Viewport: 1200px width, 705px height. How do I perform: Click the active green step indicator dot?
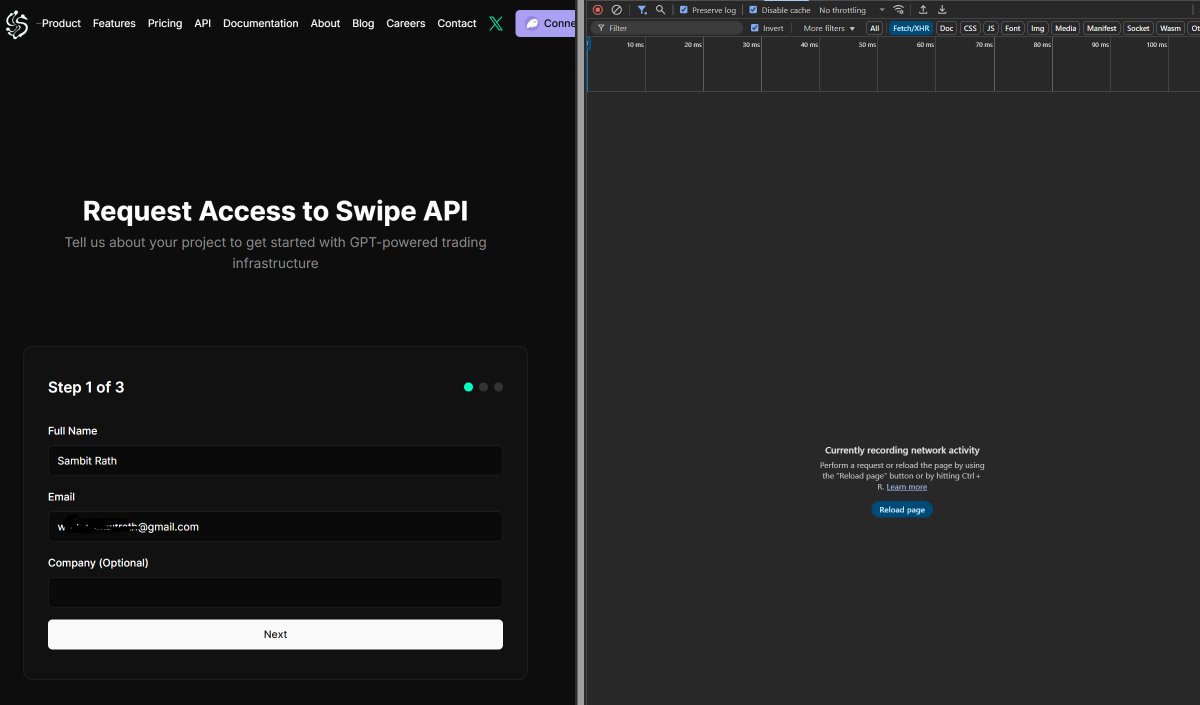(x=468, y=387)
